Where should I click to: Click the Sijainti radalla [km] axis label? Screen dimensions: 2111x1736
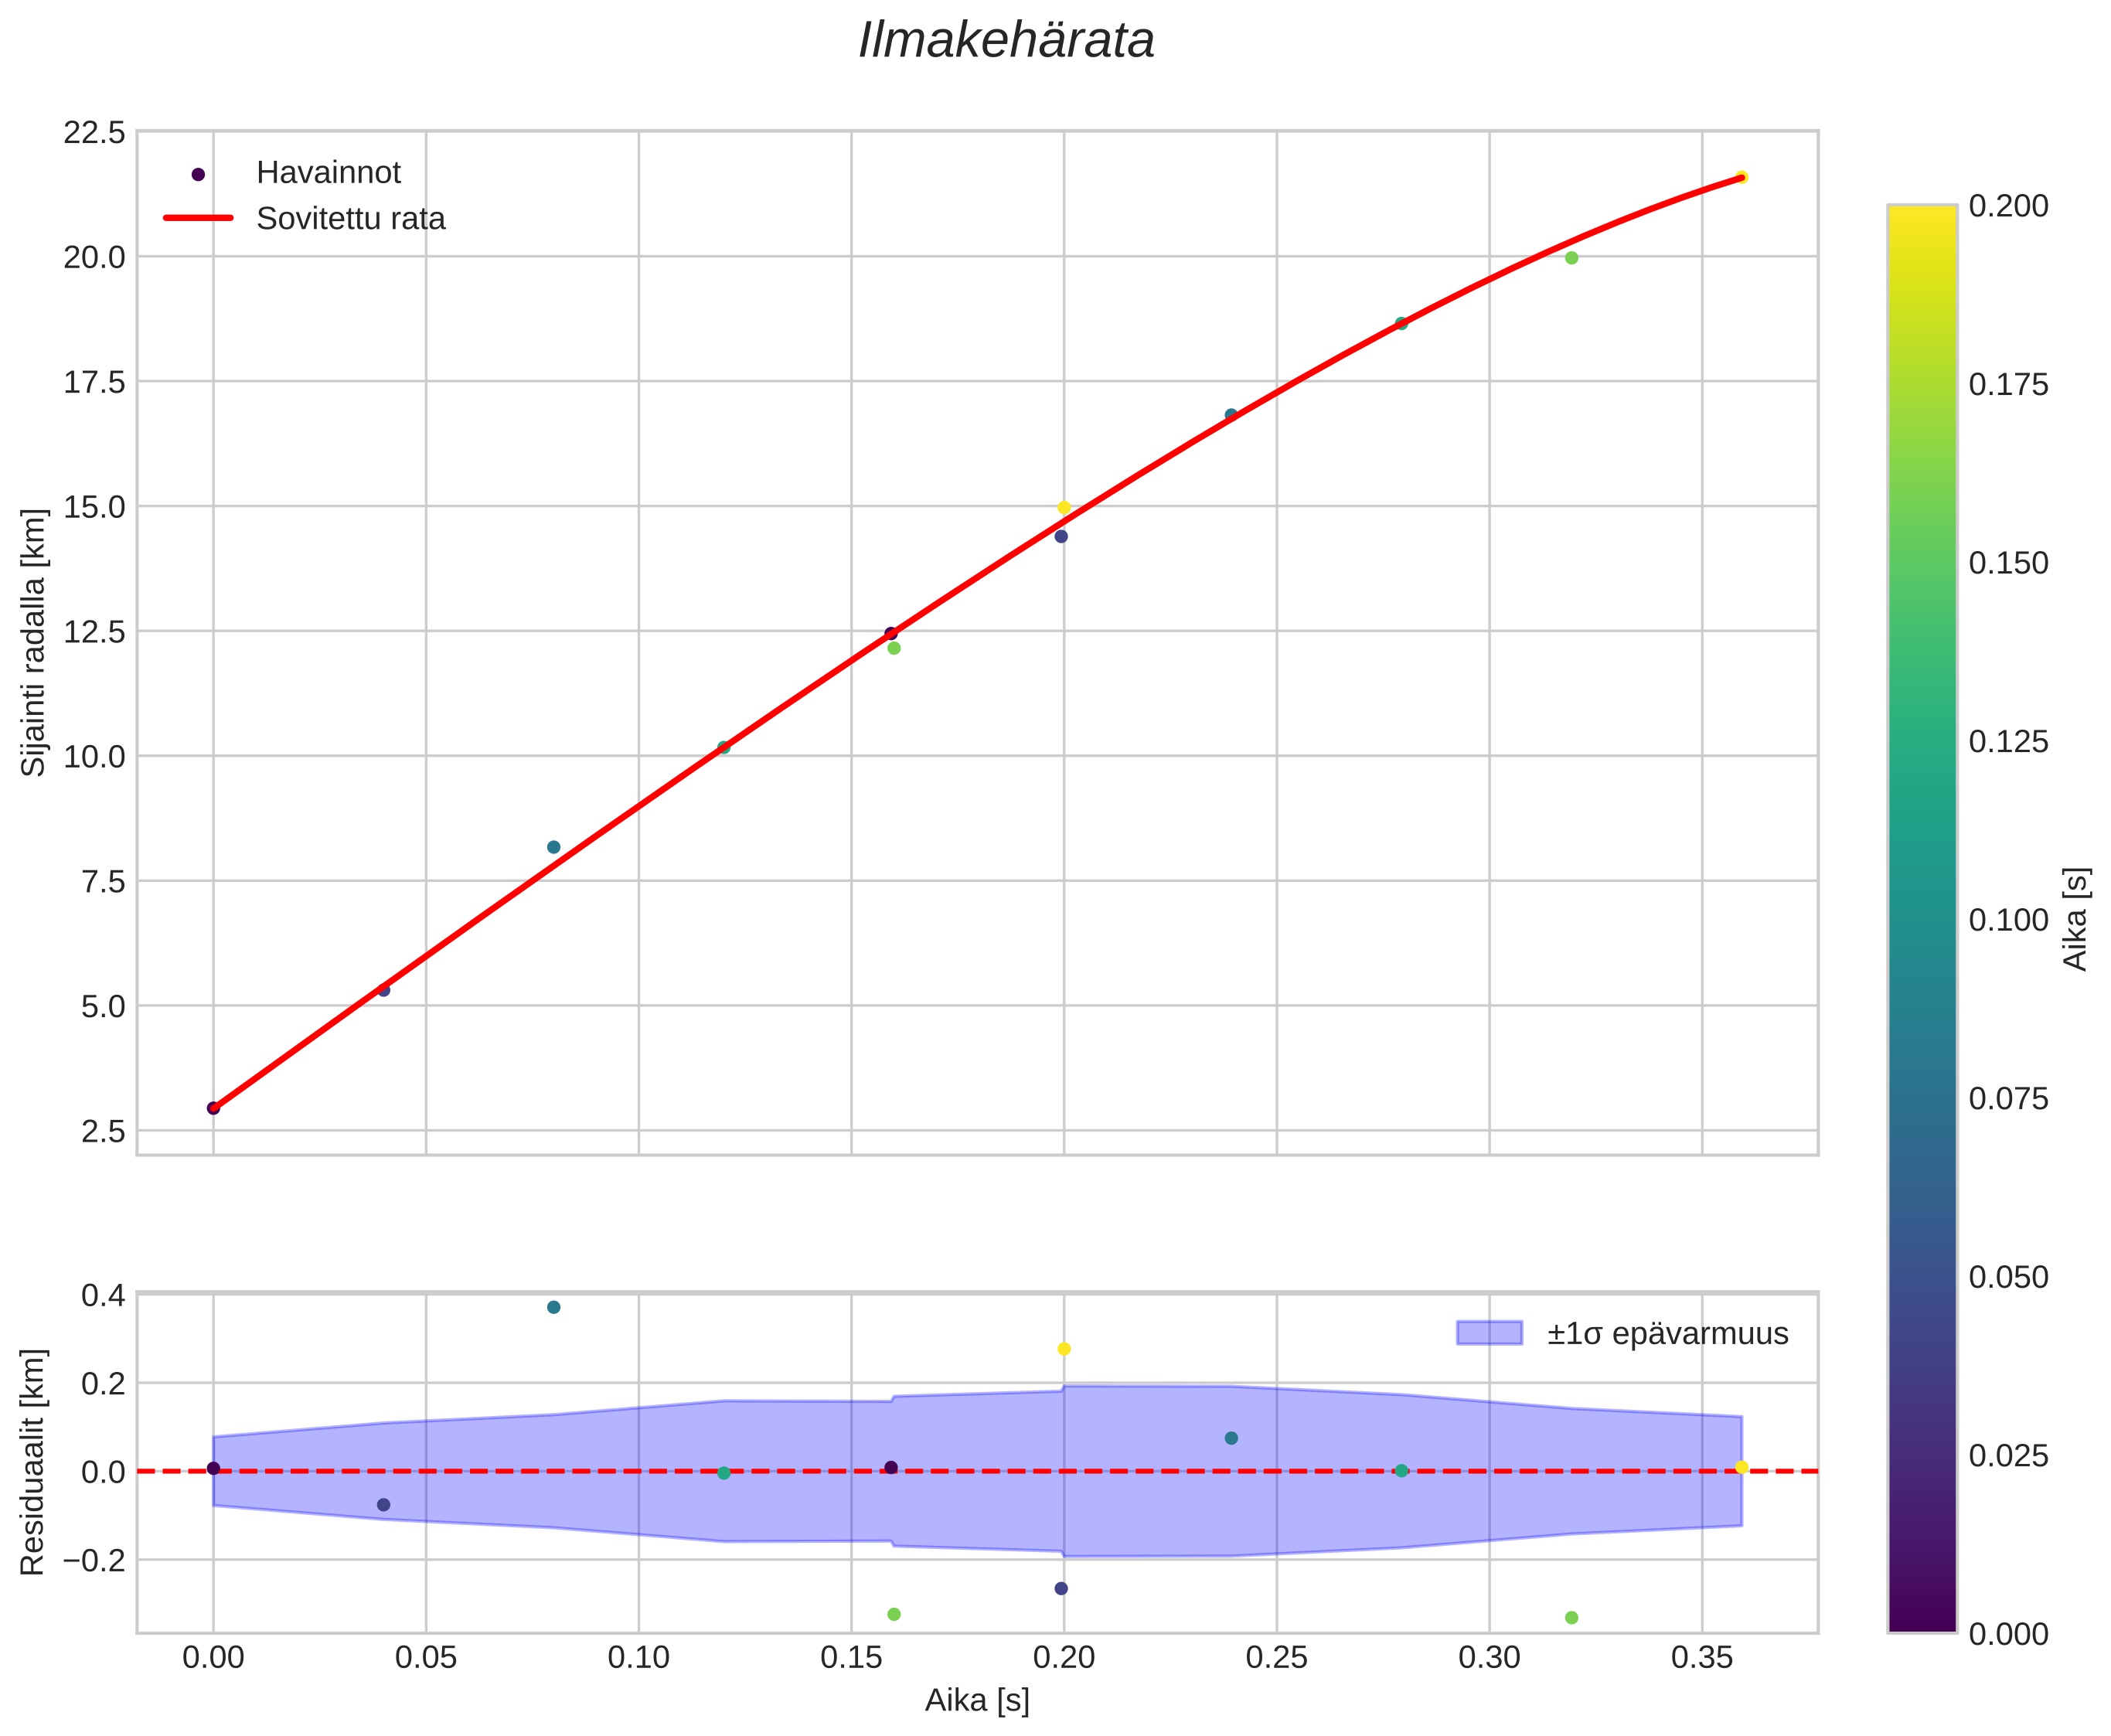[34, 642]
